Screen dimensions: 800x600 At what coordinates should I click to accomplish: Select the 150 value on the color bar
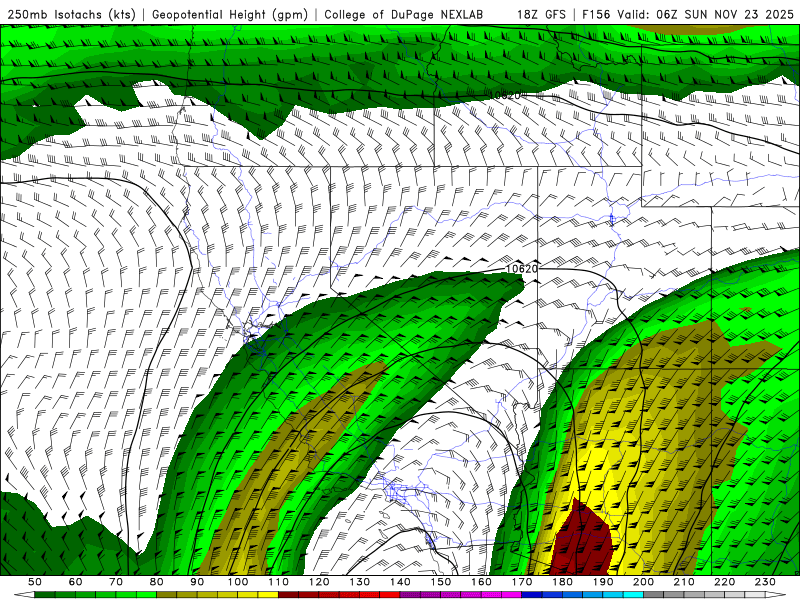[x=441, y=582]
